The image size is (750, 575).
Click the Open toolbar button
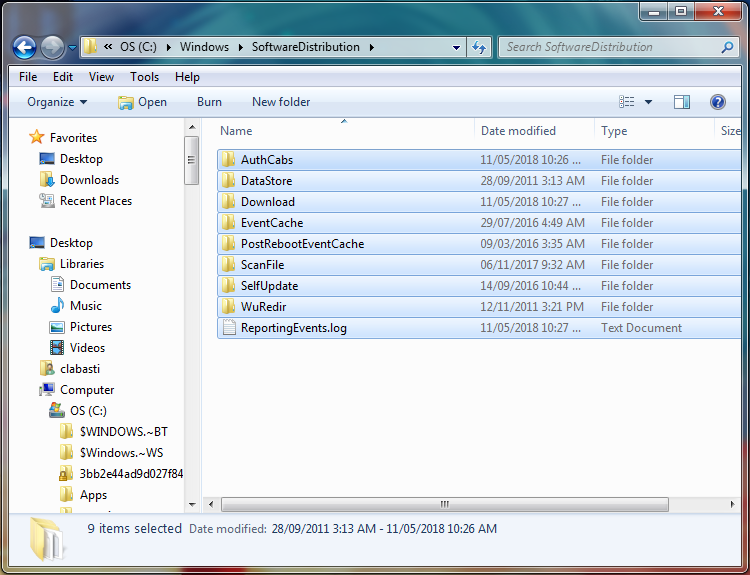click(x=143, y=102)
